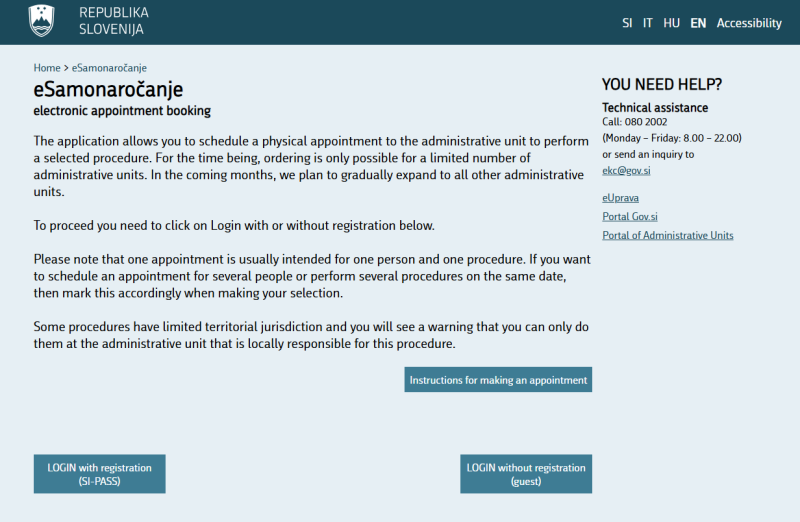The height and width of the screenshot is (522, 800).
Task: Select the EN language option
Action: click(698, 23)
